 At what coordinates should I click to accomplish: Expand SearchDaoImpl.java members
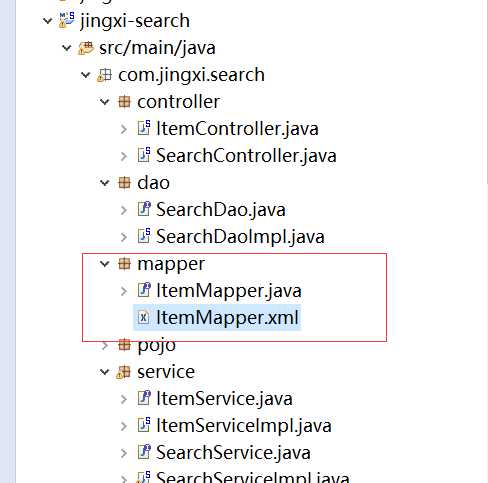point(124,237)
